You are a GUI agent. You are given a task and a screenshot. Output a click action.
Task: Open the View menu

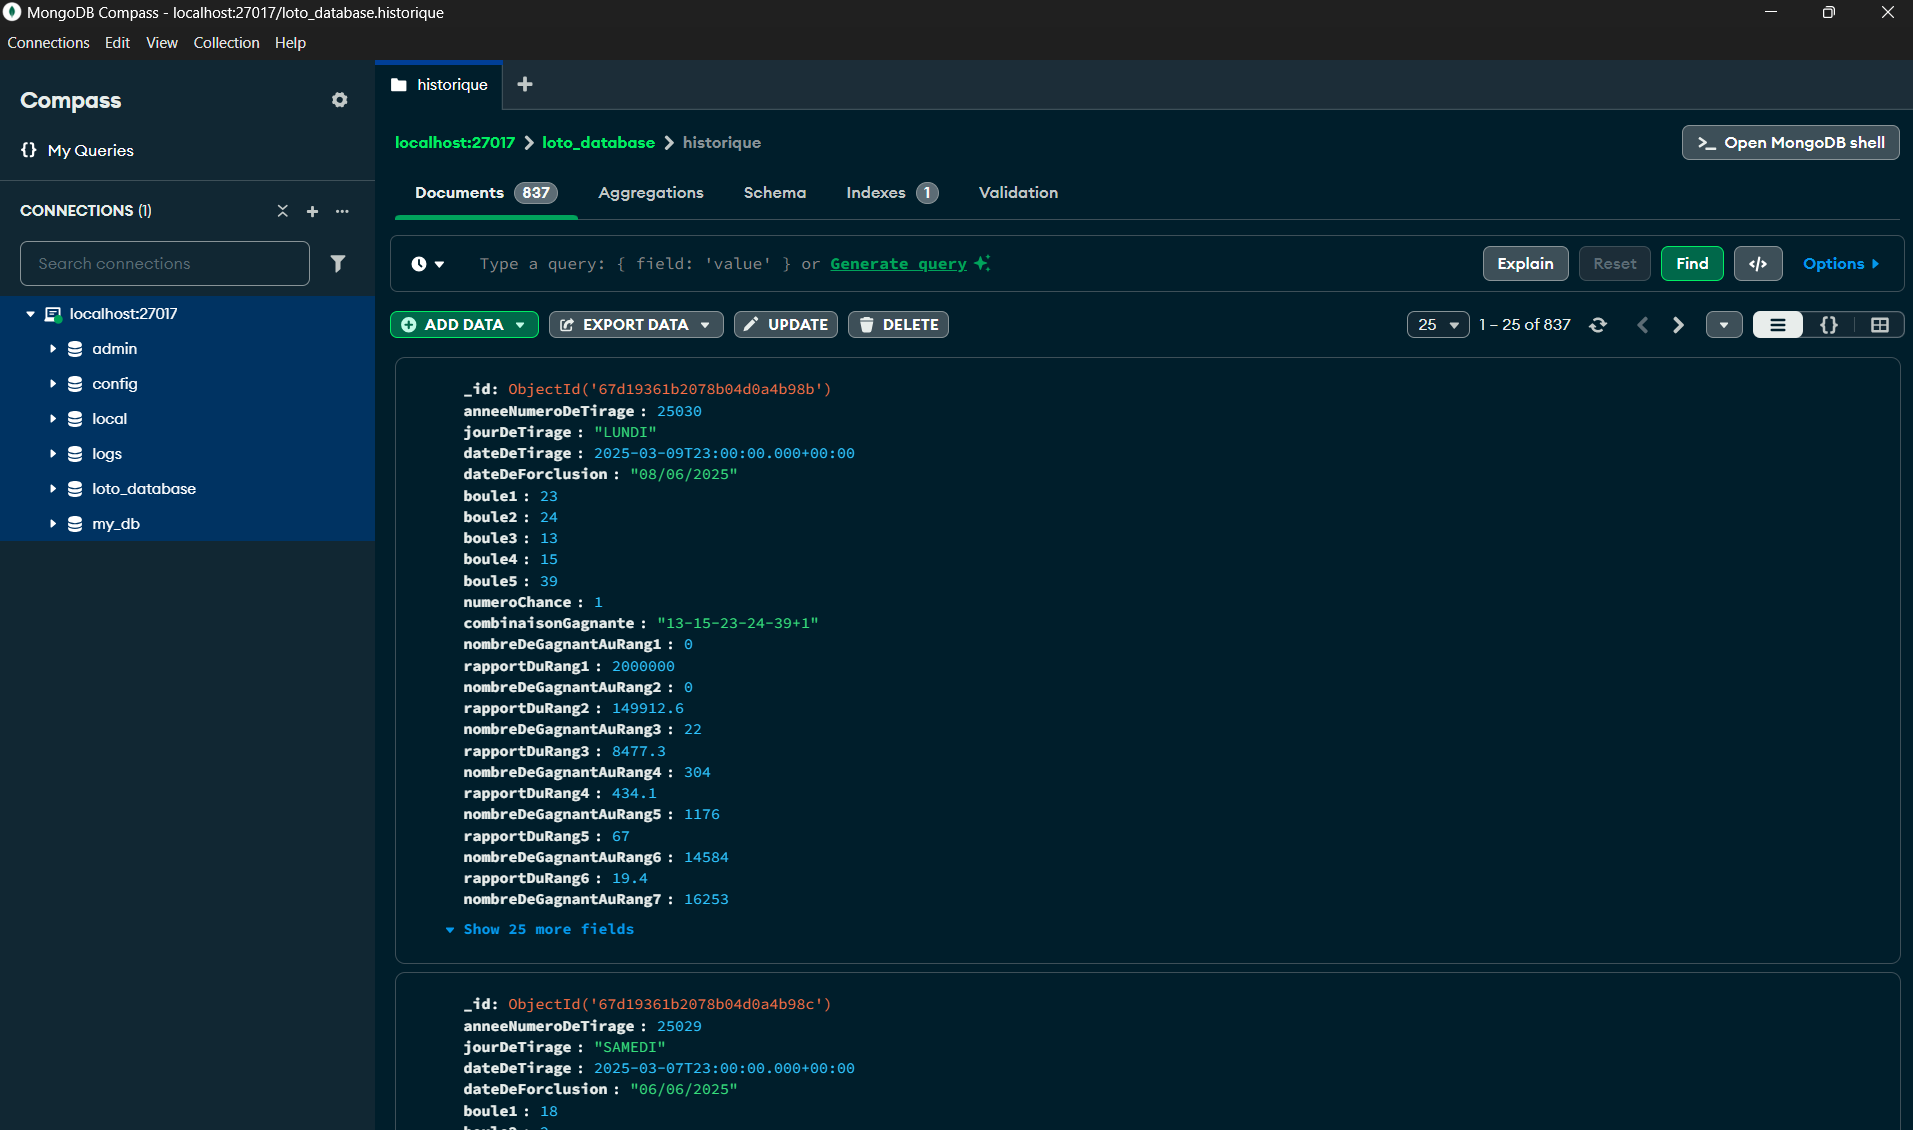coord(161,43)
